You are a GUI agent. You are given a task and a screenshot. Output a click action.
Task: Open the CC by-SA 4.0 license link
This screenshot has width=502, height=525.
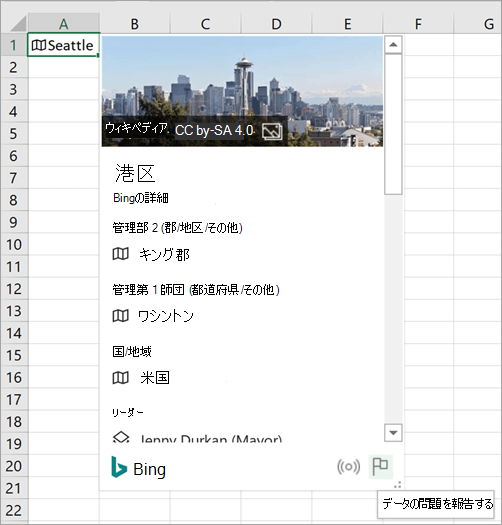point(214,131)
